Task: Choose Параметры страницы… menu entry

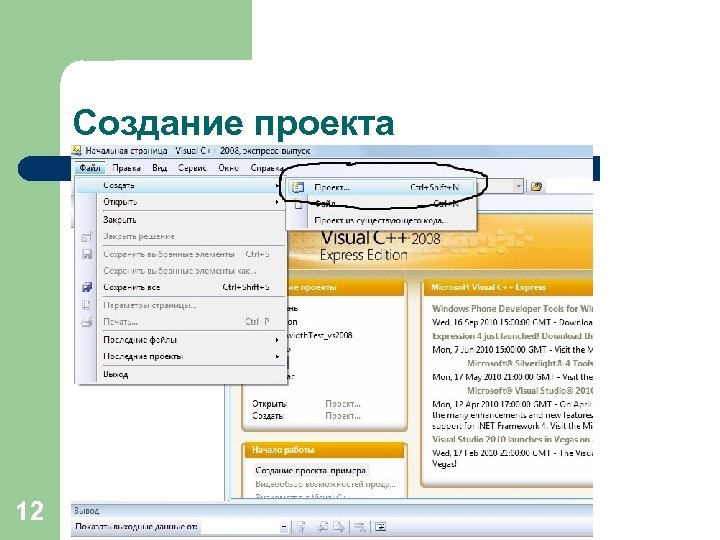Action: 179,305
